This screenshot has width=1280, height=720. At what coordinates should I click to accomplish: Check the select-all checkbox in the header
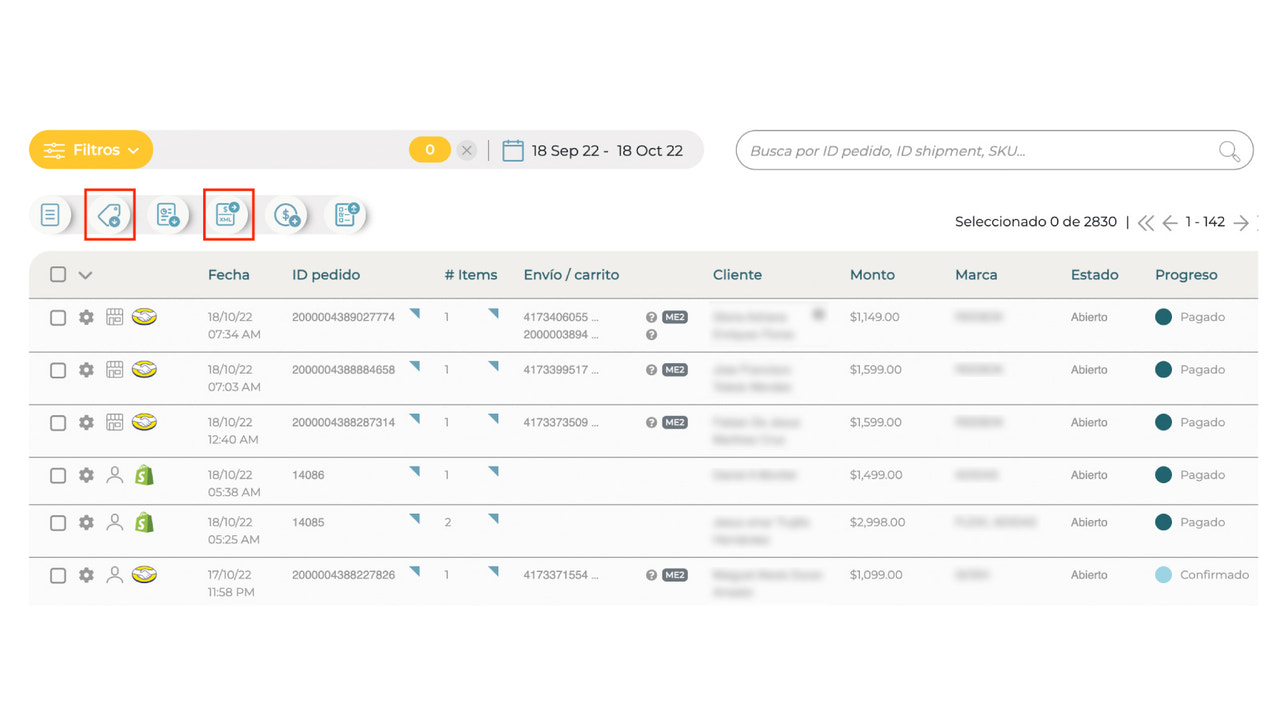coord(57,274)
